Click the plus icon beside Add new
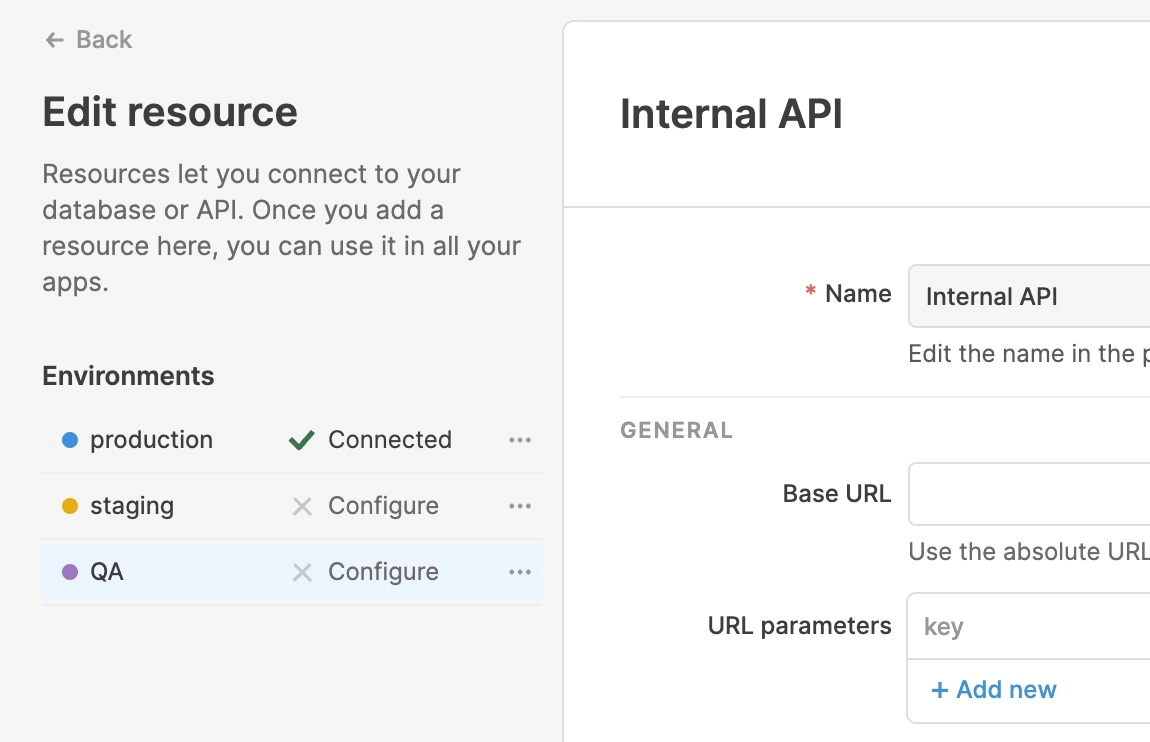This screenshot has height=742, width=1150. coord(939,690)
